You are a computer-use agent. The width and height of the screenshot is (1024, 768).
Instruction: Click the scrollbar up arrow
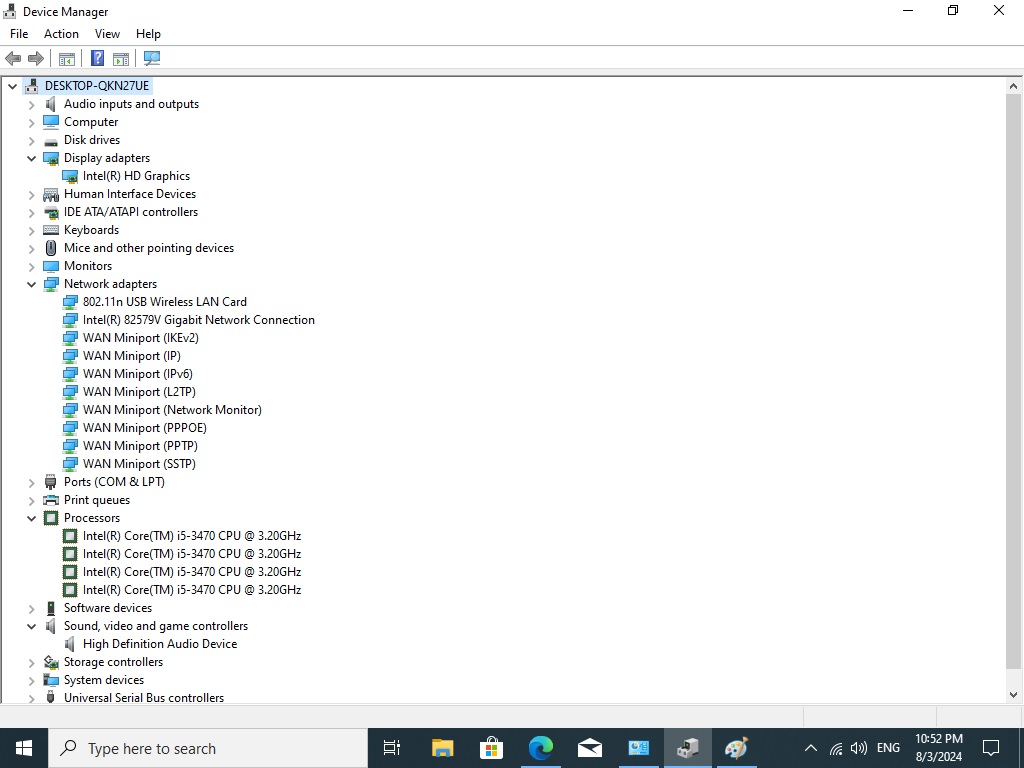[x=1013, y=86]
